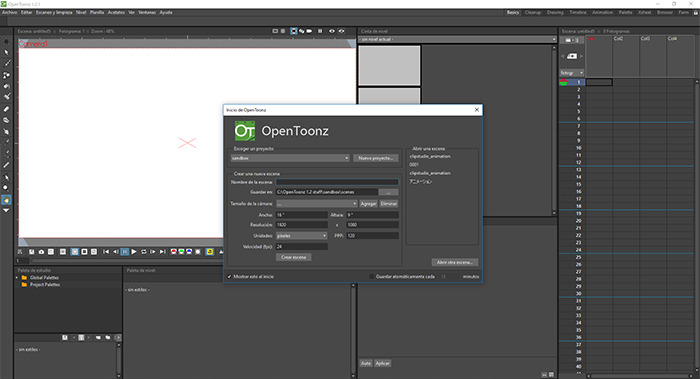This screenshot has height=379, width=700.
Task: Click the 'Nuevo proyecto...' button
Action: (x=376, y=158)
